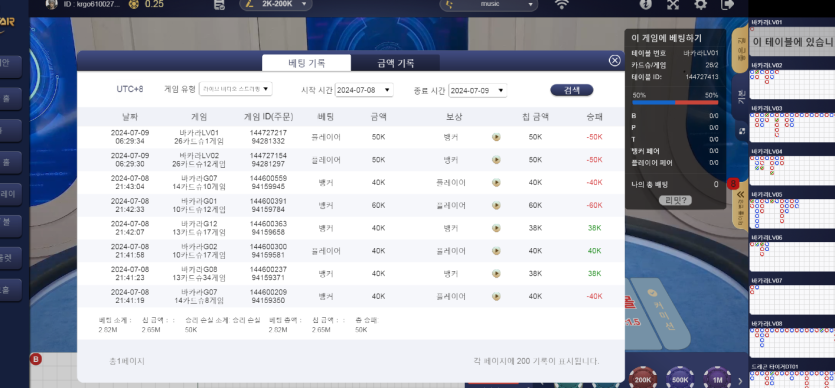Replay video for game 144600300 row
This screenshot has width=835, height=388.
(496, 251)
